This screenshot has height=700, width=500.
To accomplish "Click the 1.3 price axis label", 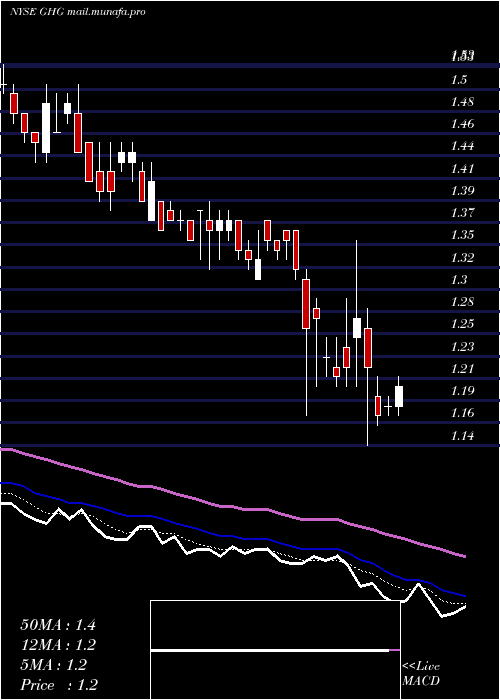I will tap(459, 279).
